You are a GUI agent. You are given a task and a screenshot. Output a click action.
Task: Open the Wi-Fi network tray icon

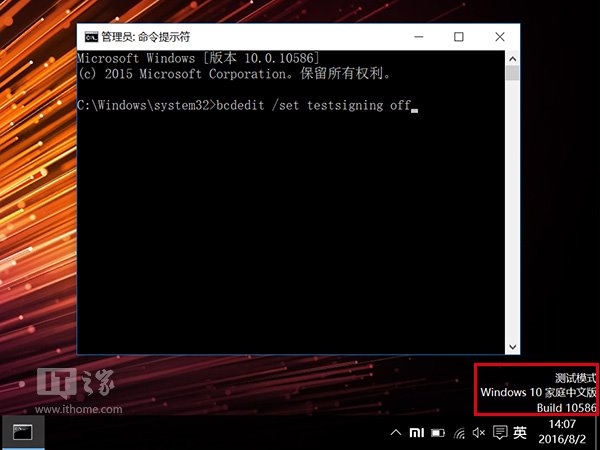pyautogui.click(x=459, y=433)
